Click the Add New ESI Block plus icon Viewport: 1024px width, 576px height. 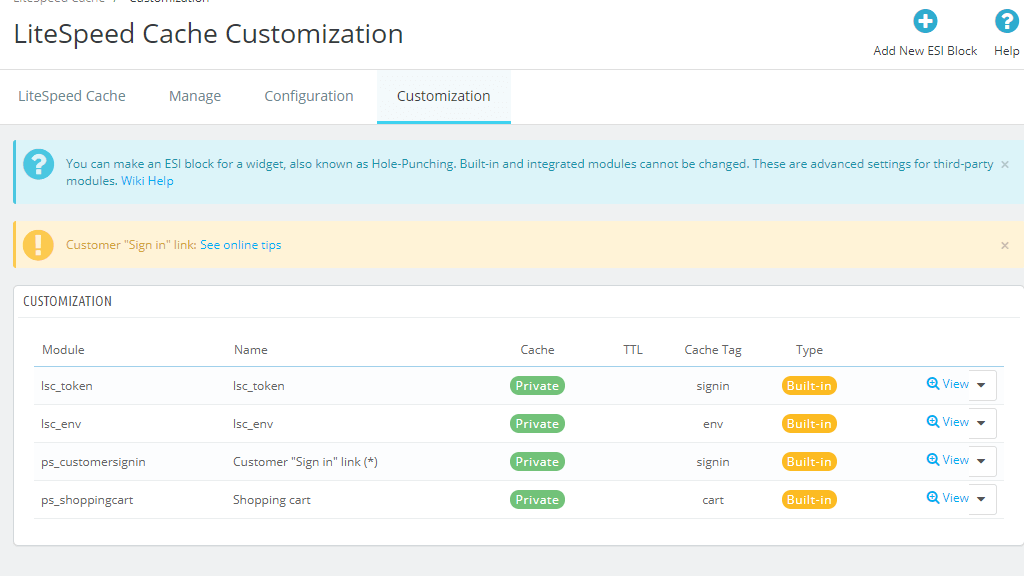click(925, 22)
